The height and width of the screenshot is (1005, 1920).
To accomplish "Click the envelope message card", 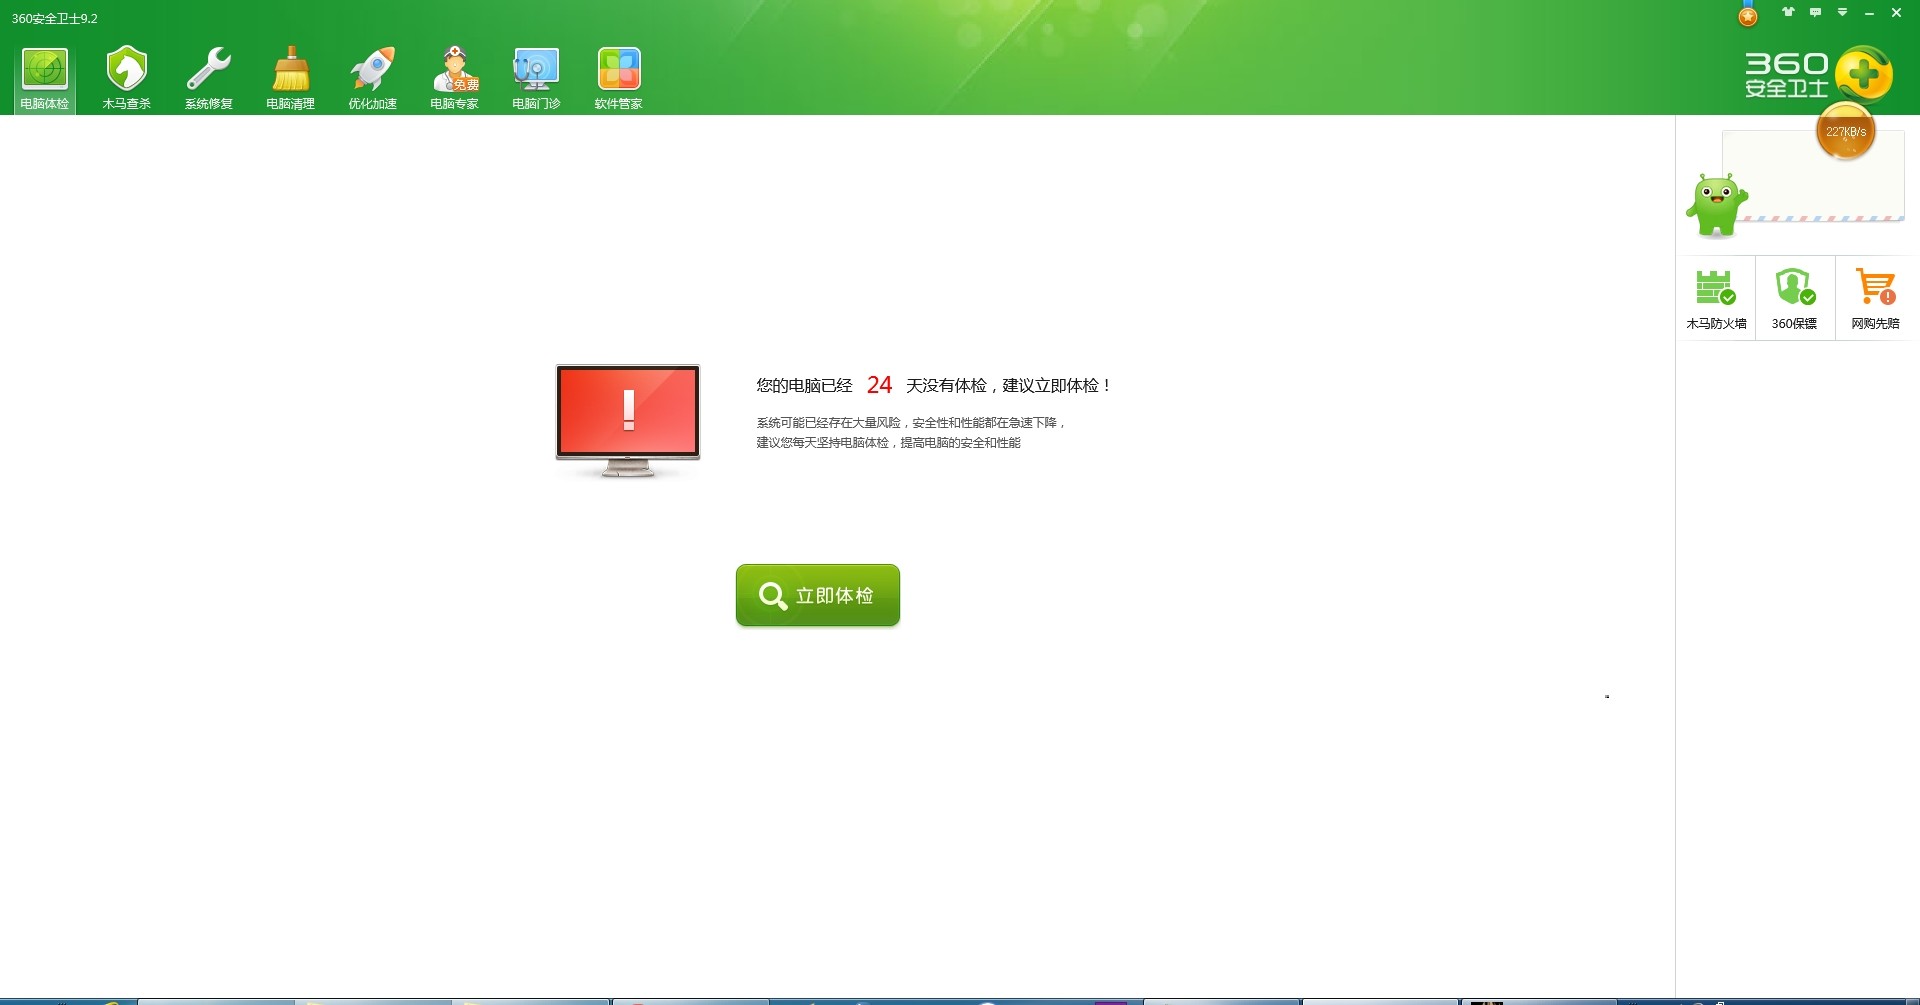I will pos(1812,176).
